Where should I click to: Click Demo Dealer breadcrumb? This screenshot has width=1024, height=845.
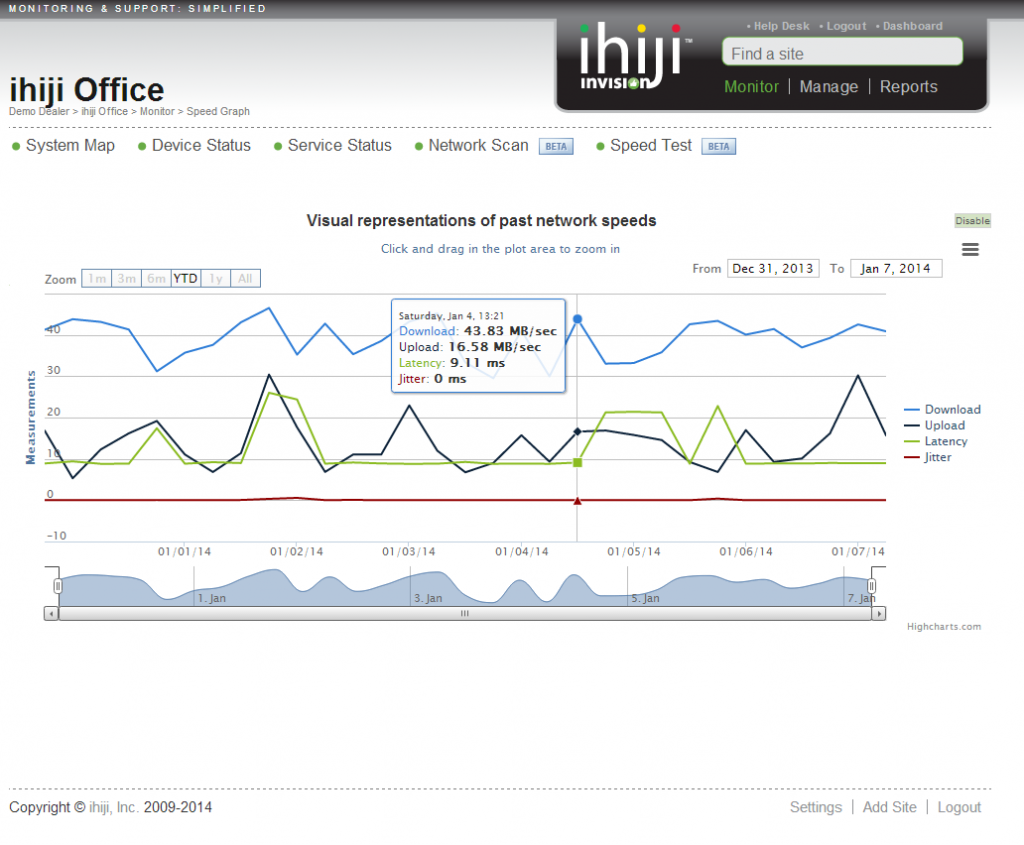pos(39,112)
